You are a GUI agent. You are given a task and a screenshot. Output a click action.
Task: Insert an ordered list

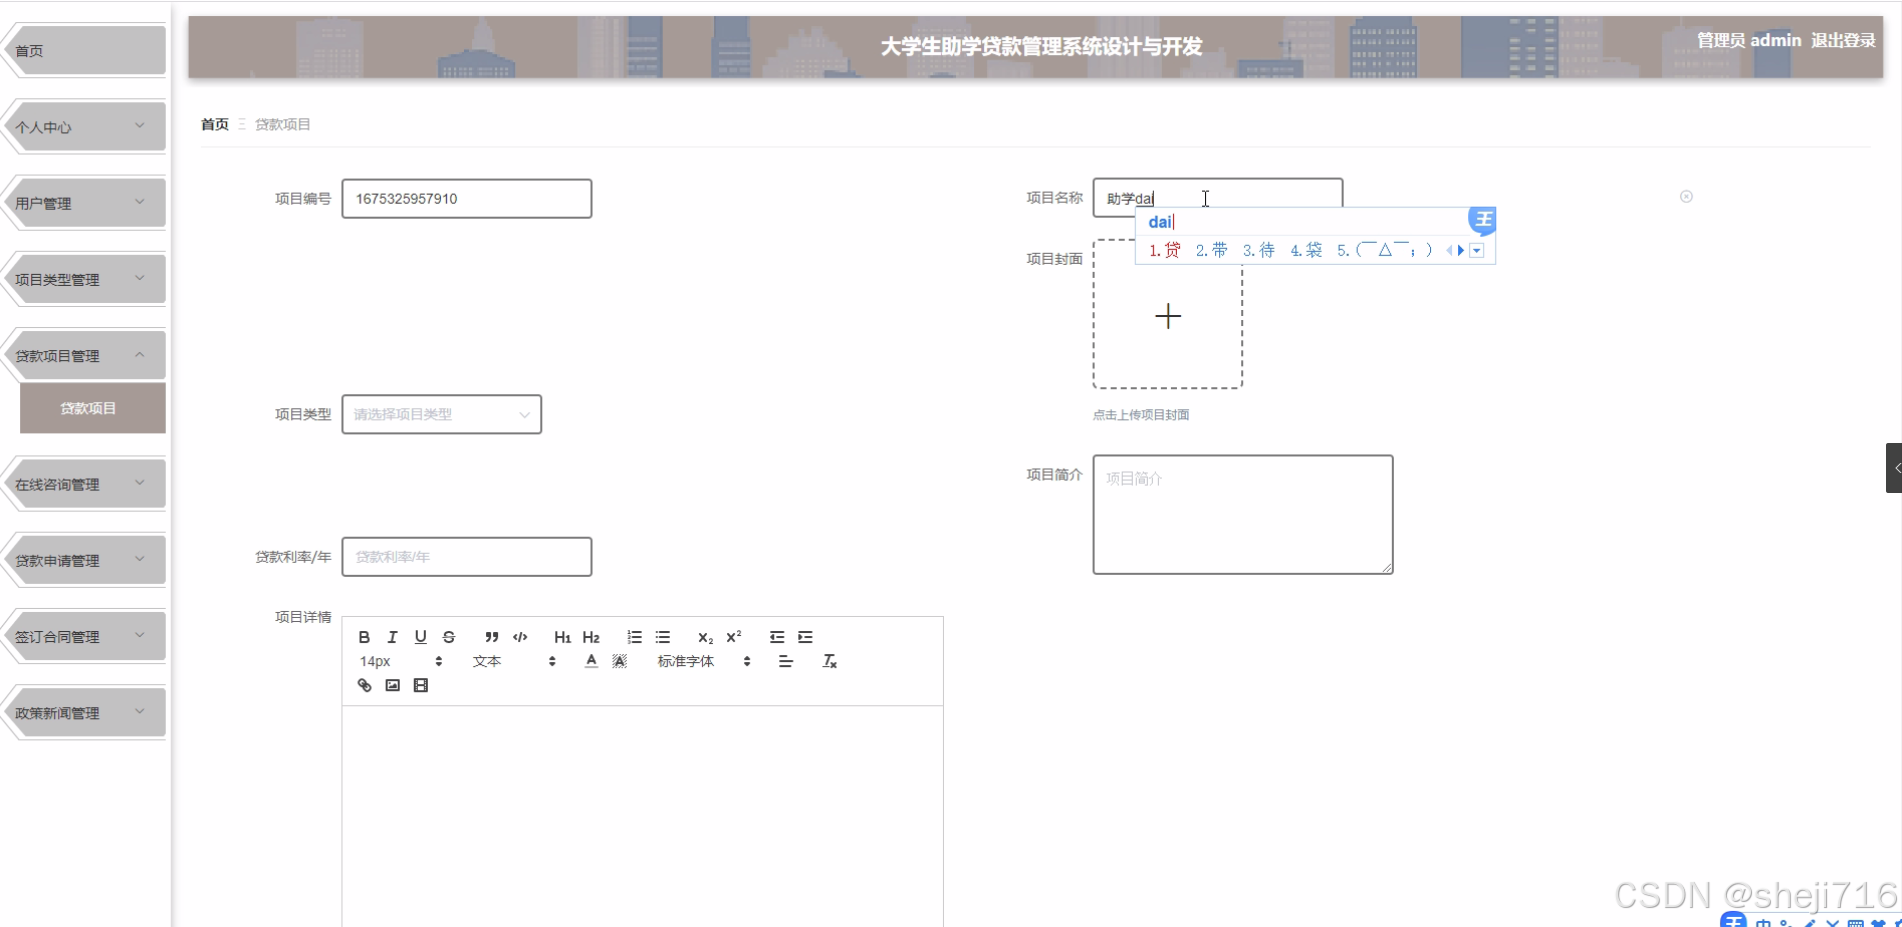[x=634, y=637]
